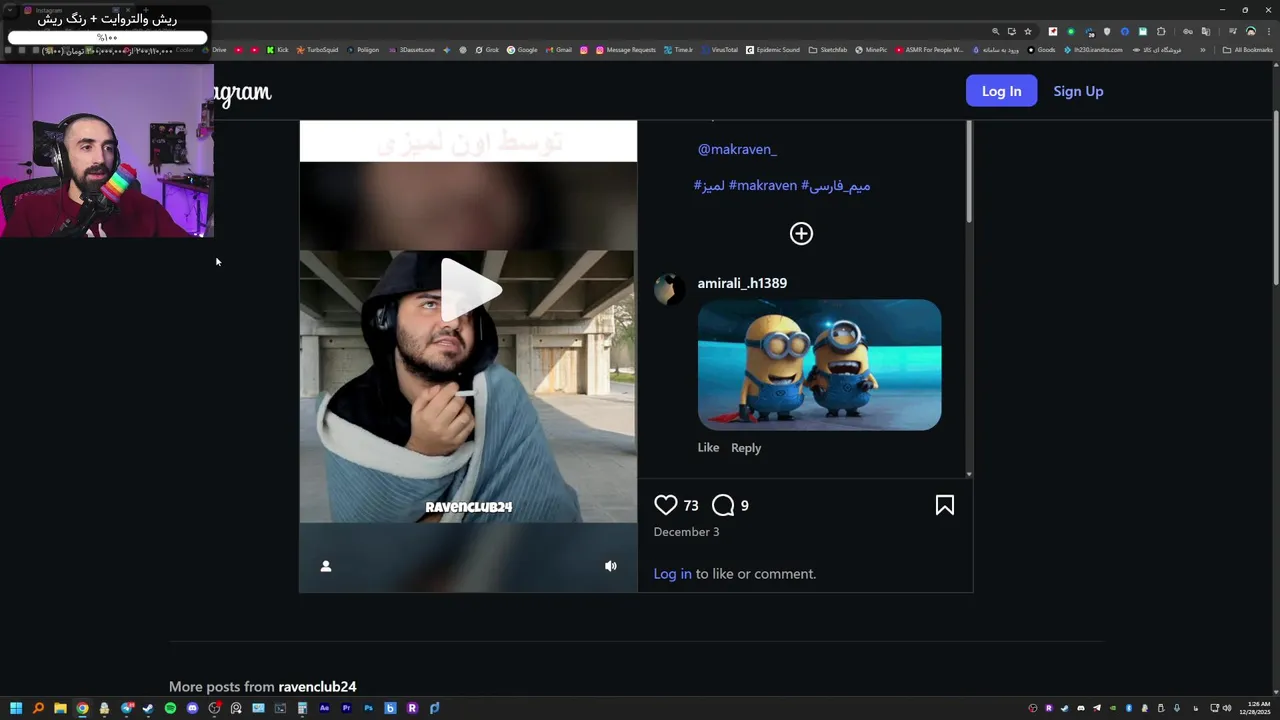Open the Poliigon bookmark

click(x=363, y=50)
